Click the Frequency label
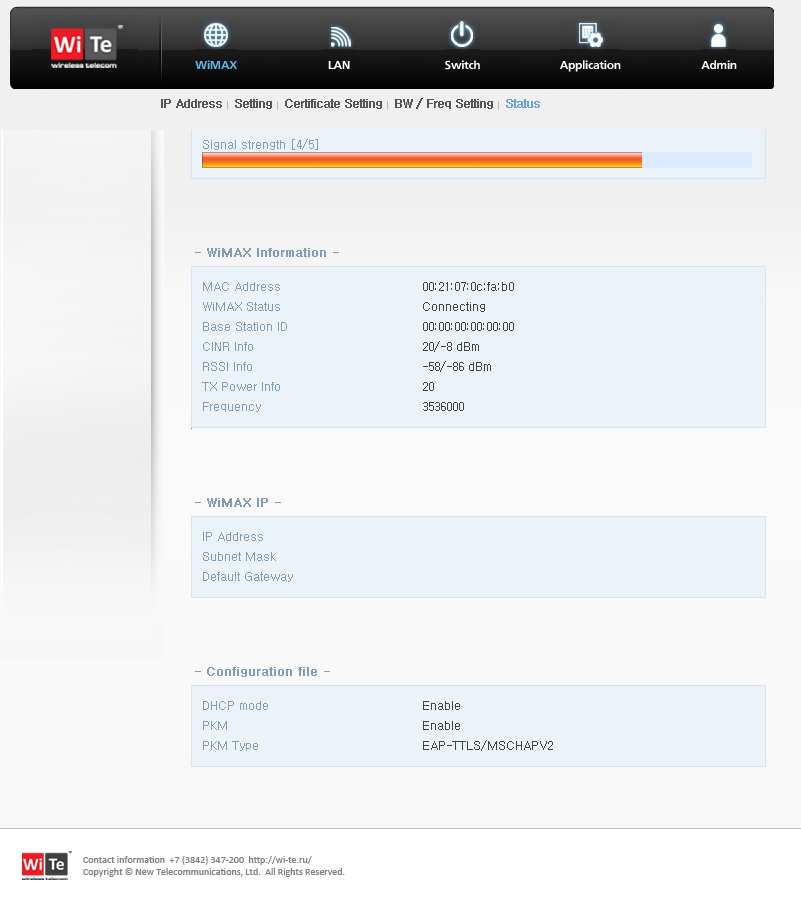This screenshot has height=901, width=801. (232, 407)
